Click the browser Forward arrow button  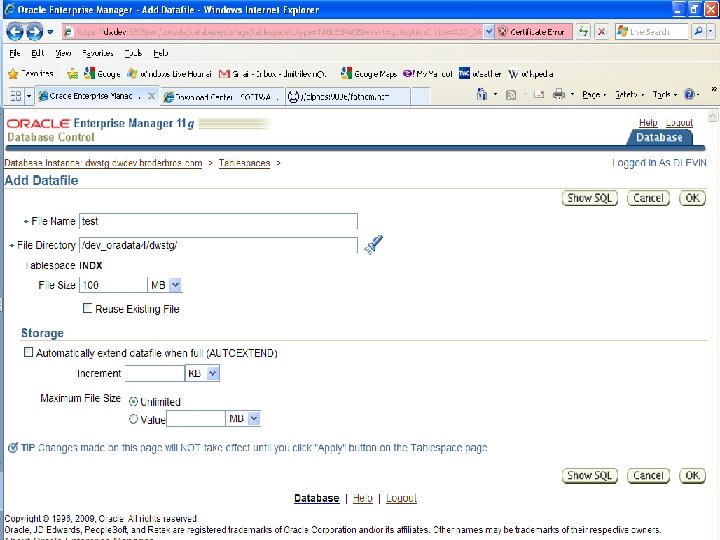pos(34,32)
